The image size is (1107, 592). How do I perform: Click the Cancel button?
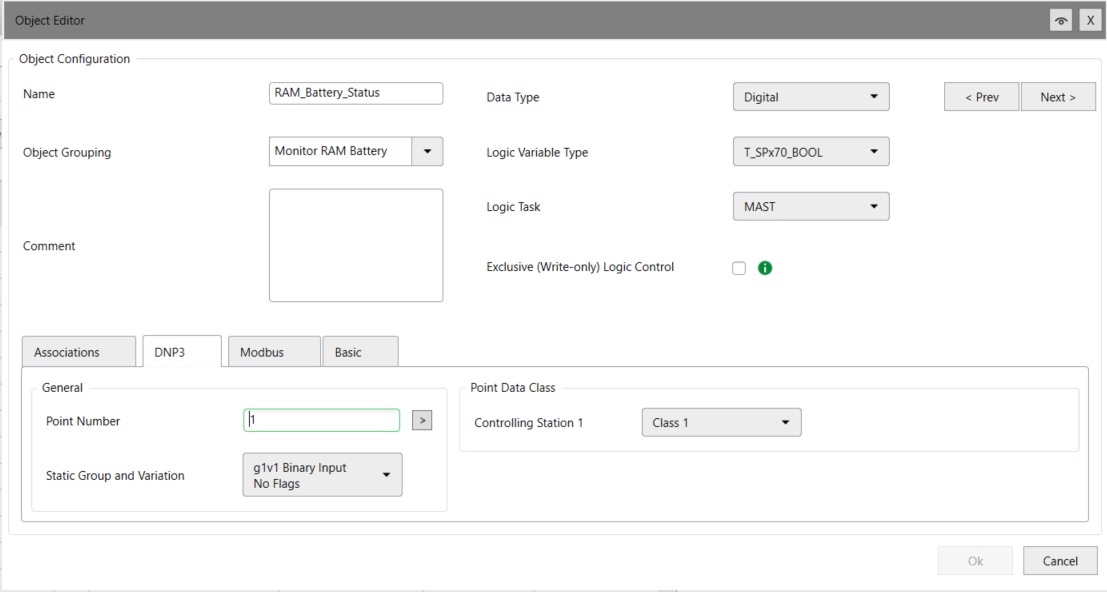(1060, 561)
